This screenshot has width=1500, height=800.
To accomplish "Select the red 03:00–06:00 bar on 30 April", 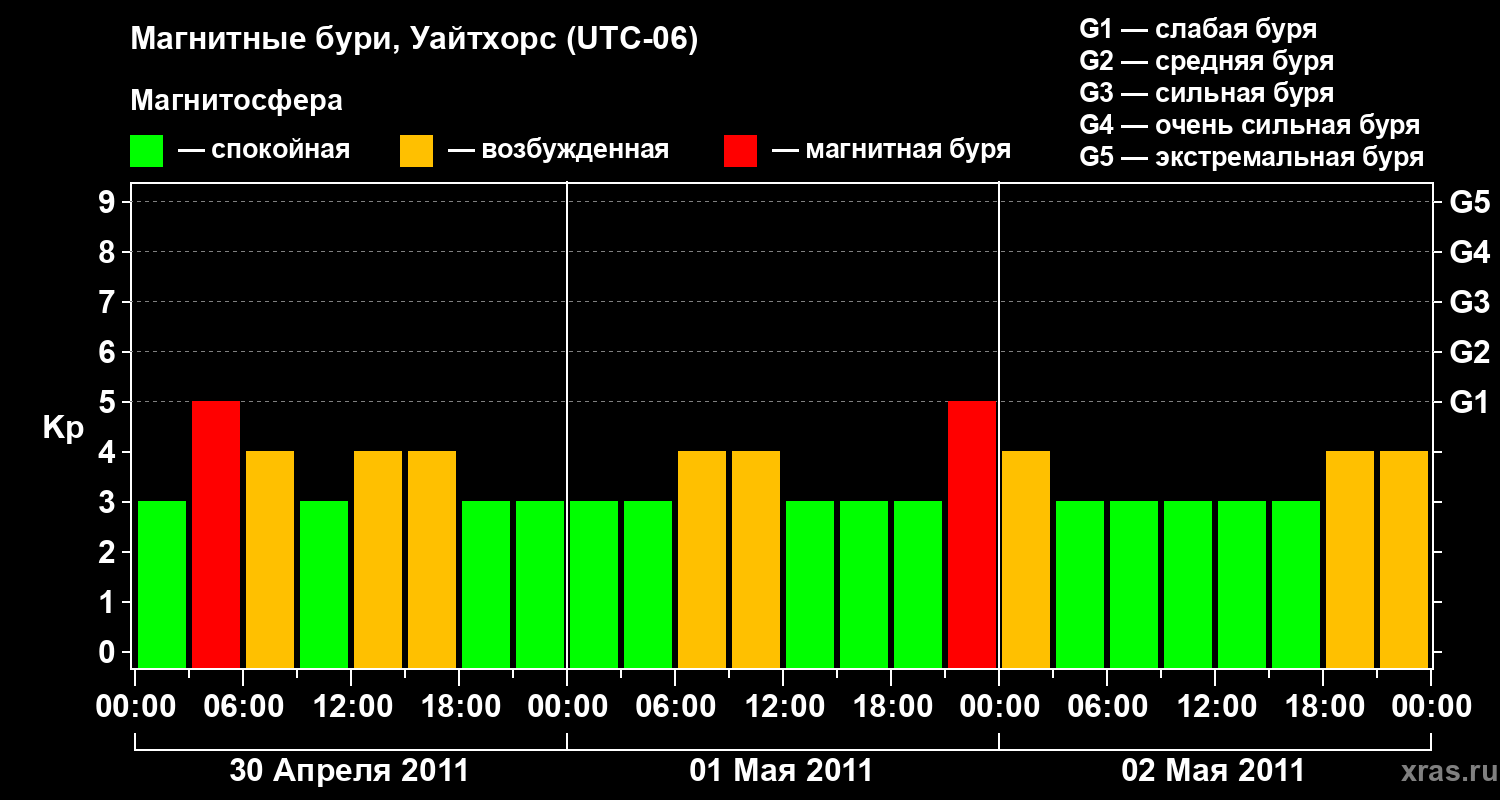I will pyautogui.click(x=216, y=534).
